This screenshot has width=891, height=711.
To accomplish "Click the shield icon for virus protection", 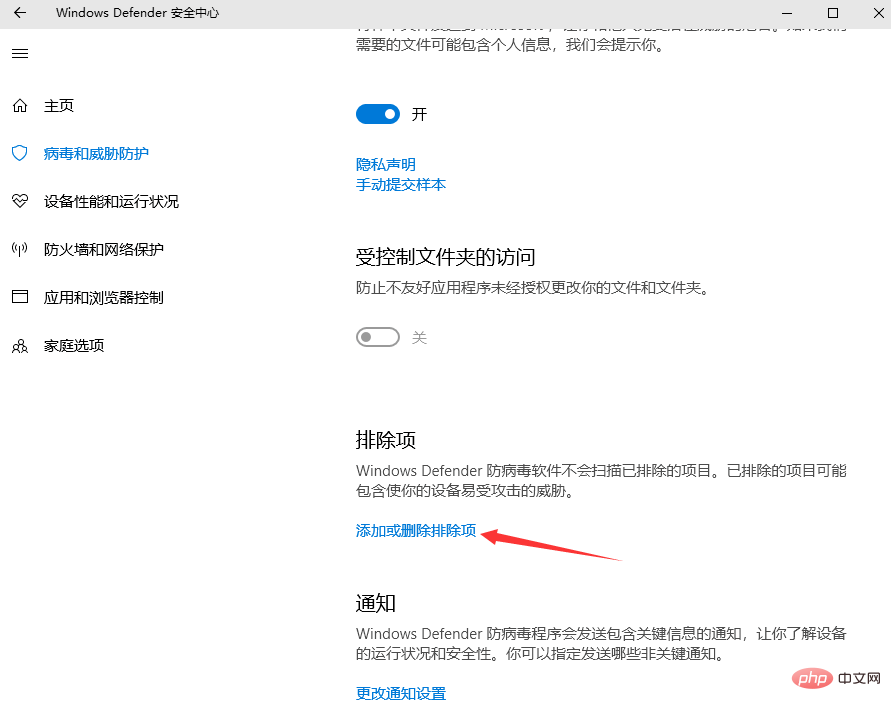I will (20, 153).
